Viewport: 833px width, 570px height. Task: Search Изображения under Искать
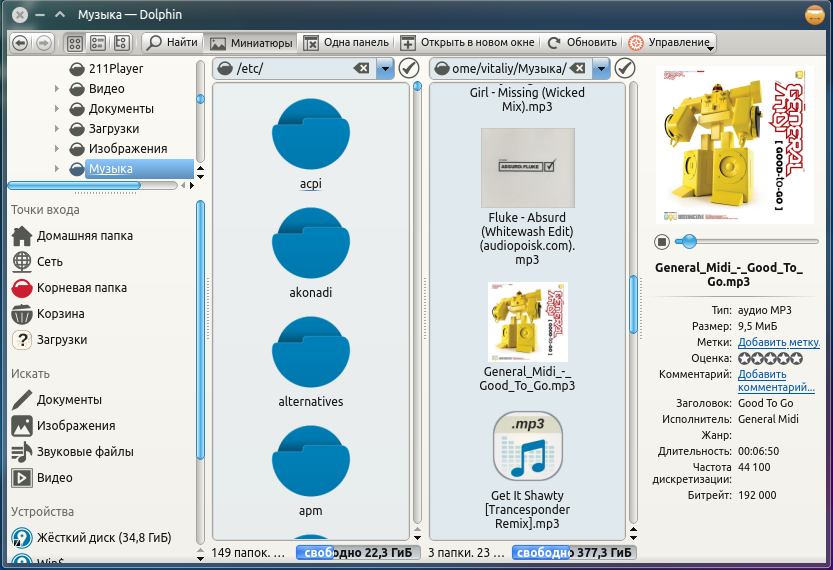(63, 426)
